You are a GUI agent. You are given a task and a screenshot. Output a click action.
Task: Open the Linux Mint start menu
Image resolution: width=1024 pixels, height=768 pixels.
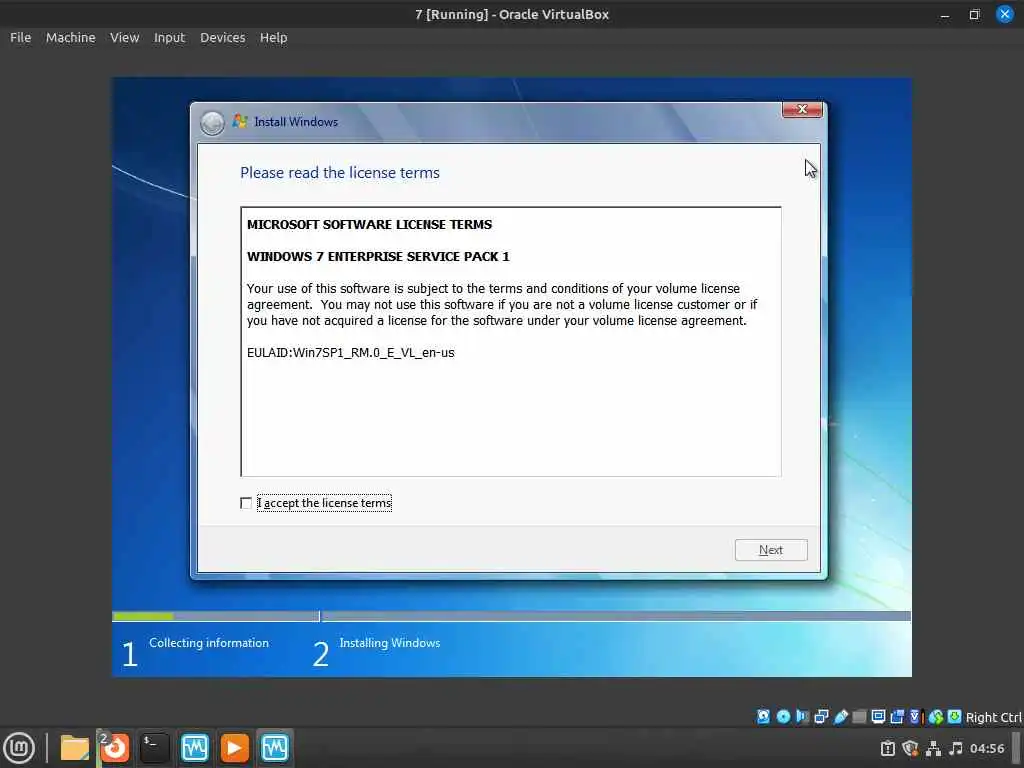tap(20, 748)
